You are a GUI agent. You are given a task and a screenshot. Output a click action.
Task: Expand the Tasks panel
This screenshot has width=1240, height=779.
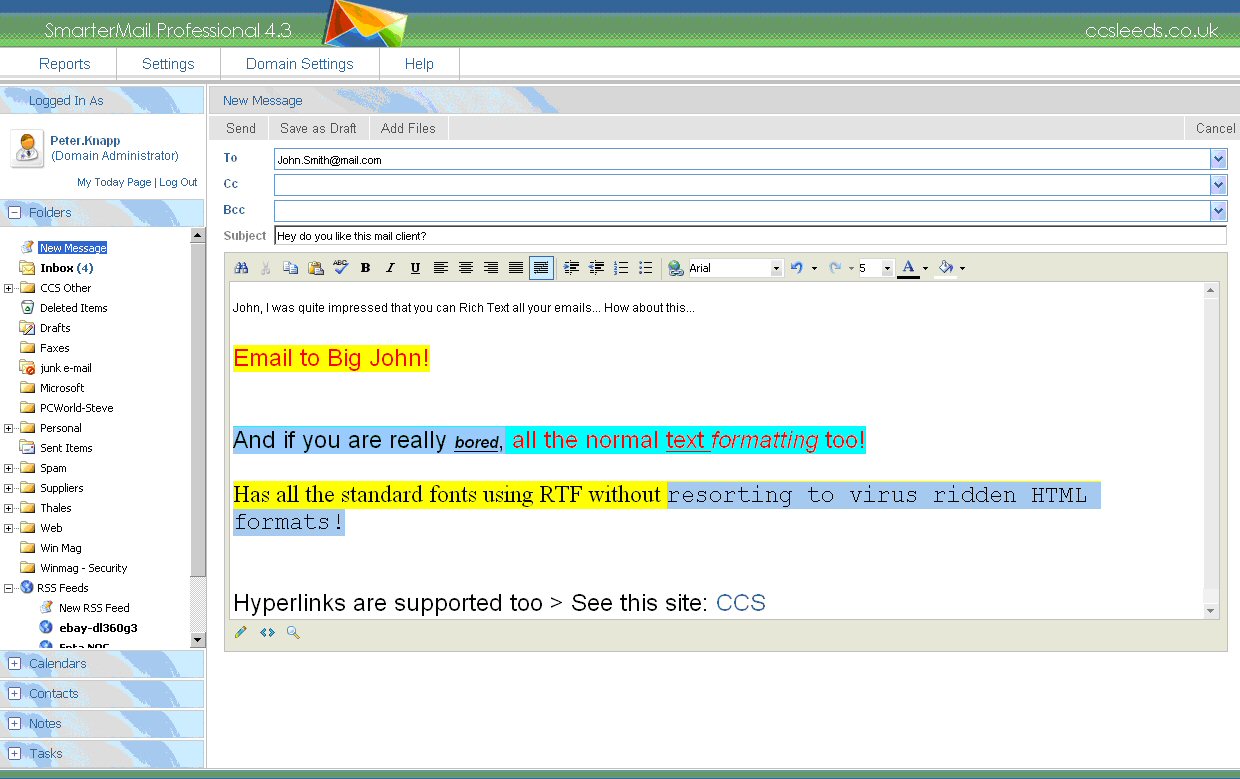(14, 753)
